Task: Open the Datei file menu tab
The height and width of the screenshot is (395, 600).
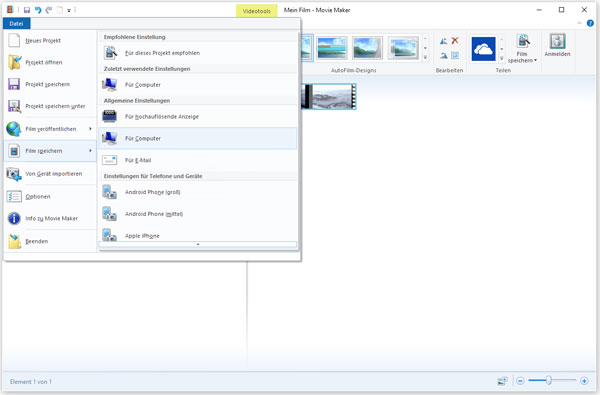Action: (16, 24)
